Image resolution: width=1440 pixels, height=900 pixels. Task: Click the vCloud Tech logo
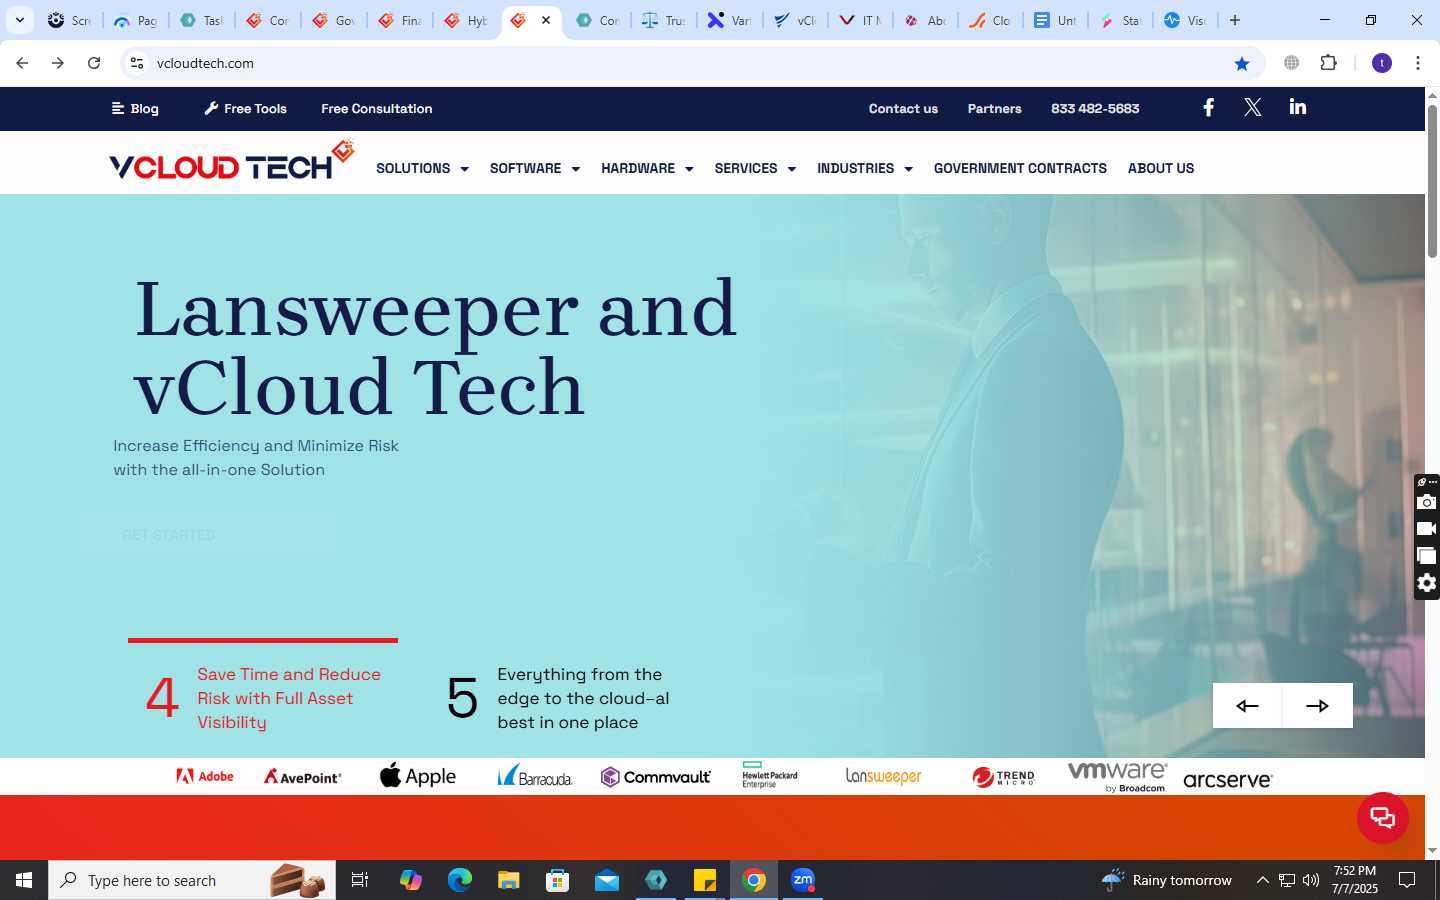(232, 162)
